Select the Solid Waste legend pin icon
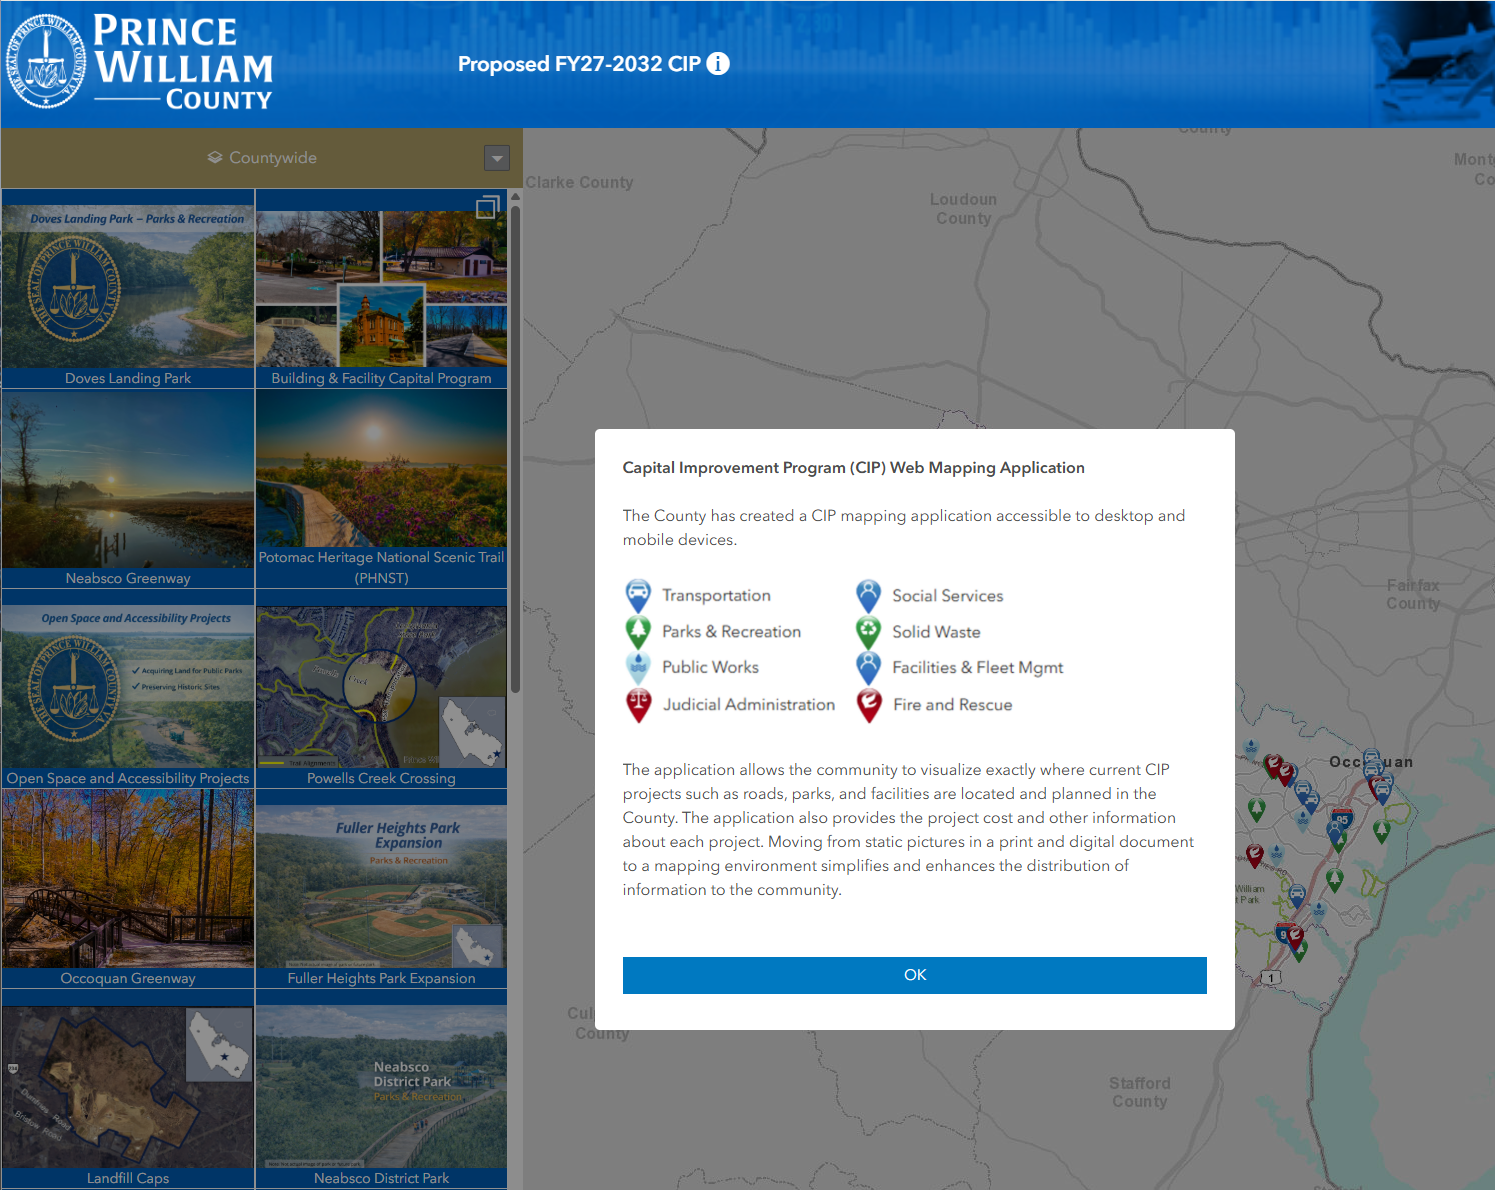The height and width of the screenshot is (1190, 1495). pos(867,631)
